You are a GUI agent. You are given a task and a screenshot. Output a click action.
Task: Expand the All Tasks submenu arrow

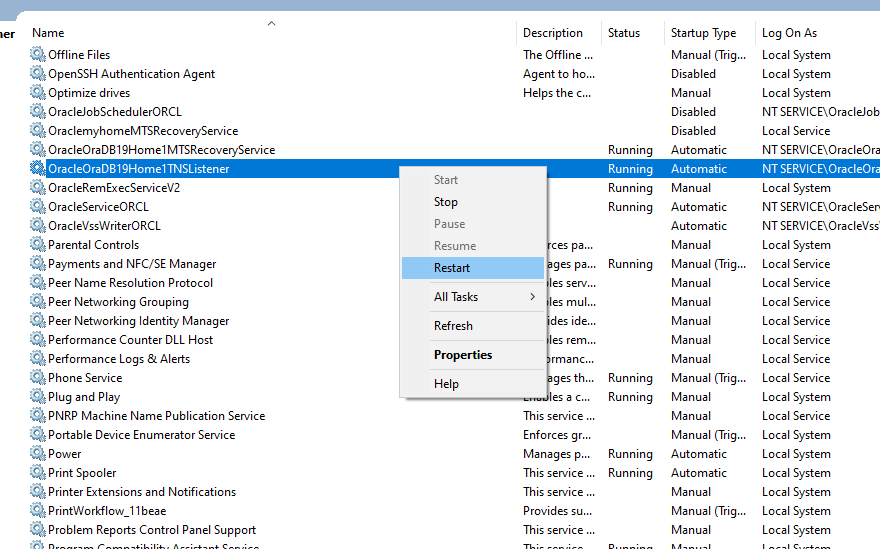click(x=533, y=296)
